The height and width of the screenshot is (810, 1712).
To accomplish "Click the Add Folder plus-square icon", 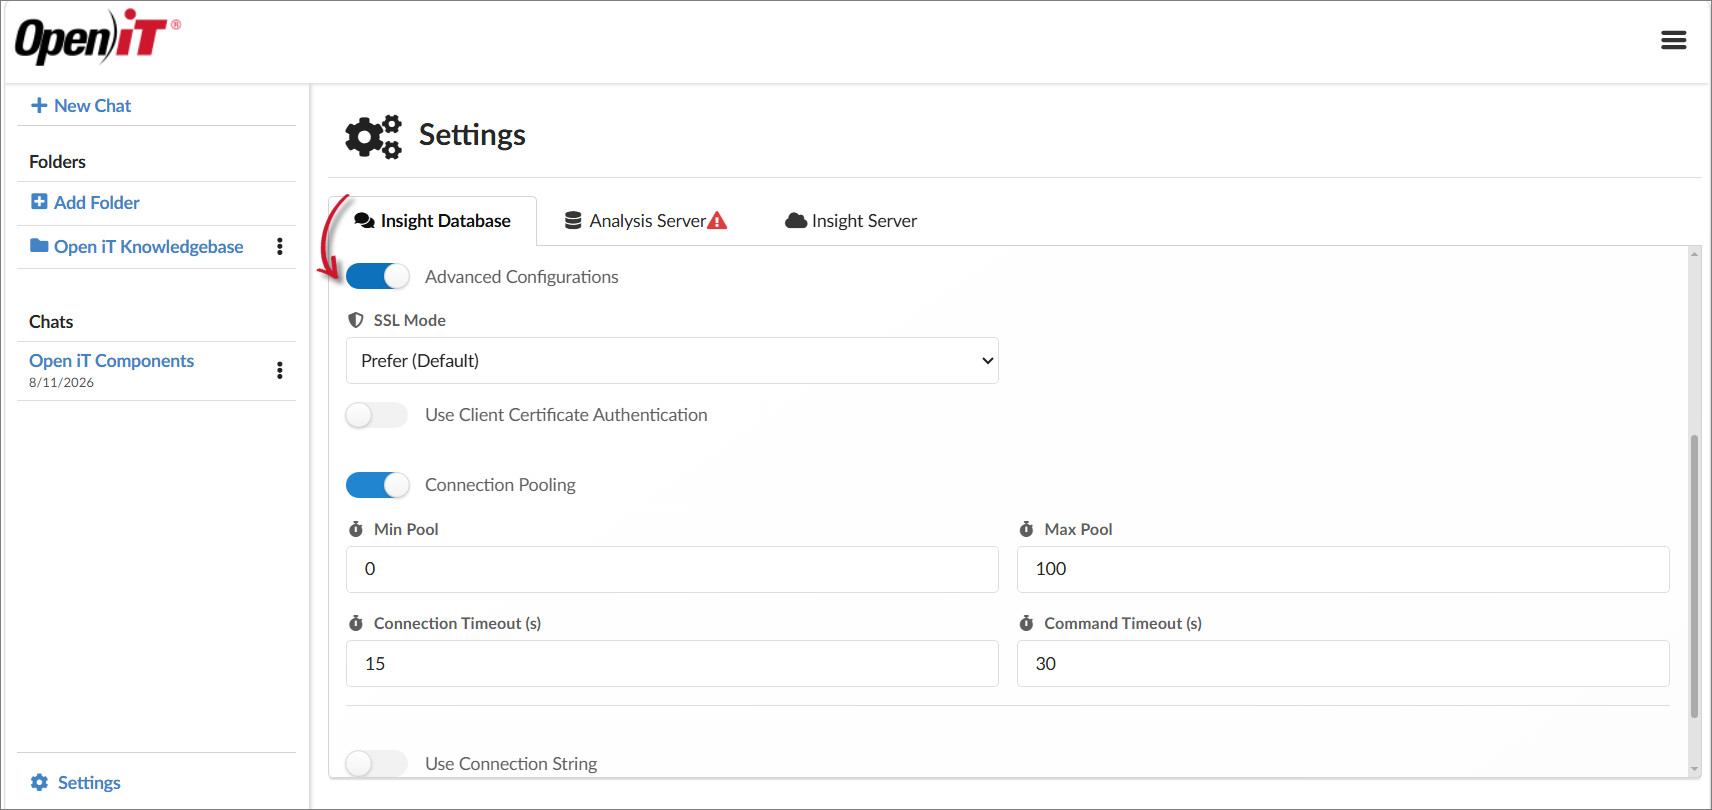I will click(39, 202).
